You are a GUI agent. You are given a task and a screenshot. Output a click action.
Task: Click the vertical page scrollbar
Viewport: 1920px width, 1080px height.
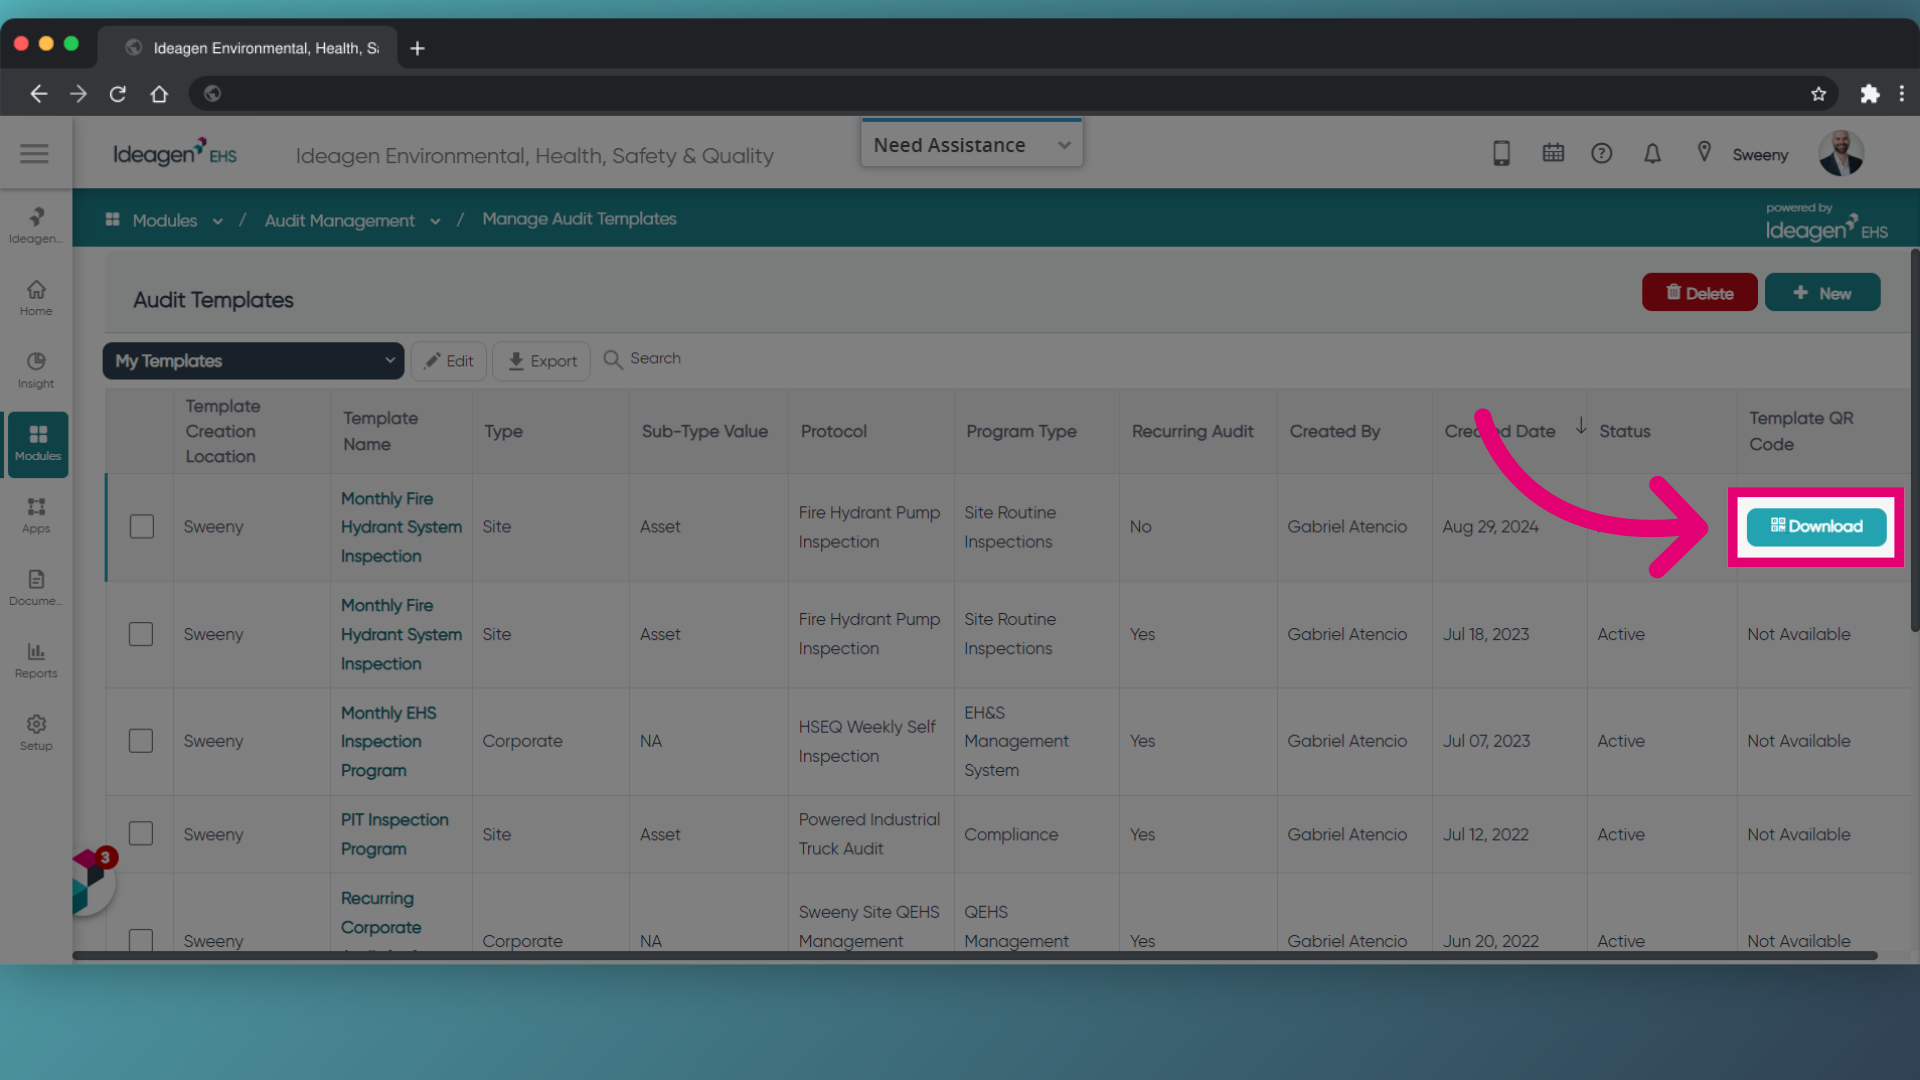pos(1914,440)
